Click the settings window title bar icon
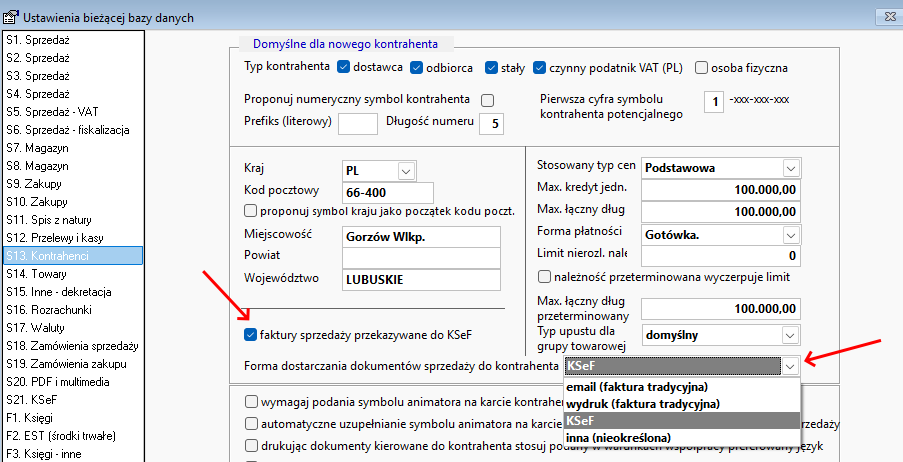 click(12, 17)
